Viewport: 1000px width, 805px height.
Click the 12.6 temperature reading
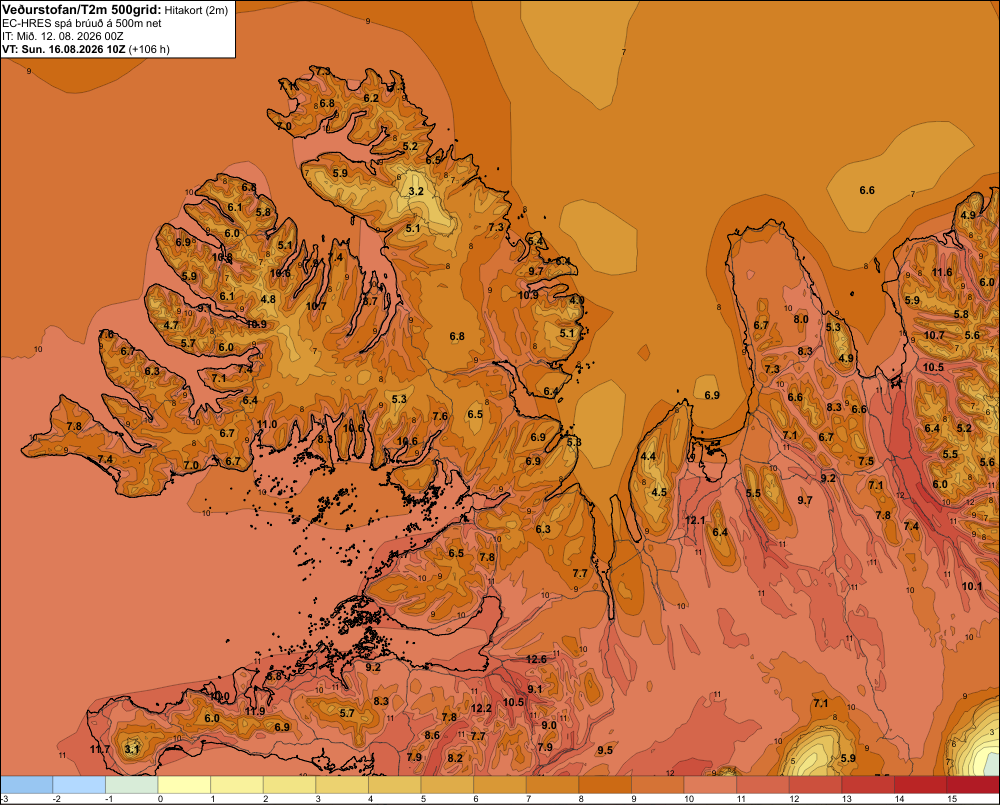(536, 659)
